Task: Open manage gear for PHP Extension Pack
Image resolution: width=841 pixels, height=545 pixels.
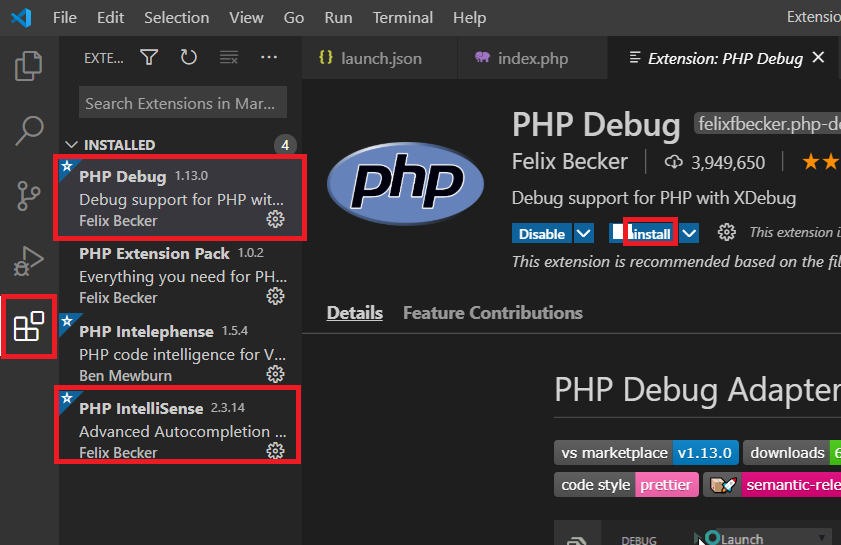Action: [275, 296]
